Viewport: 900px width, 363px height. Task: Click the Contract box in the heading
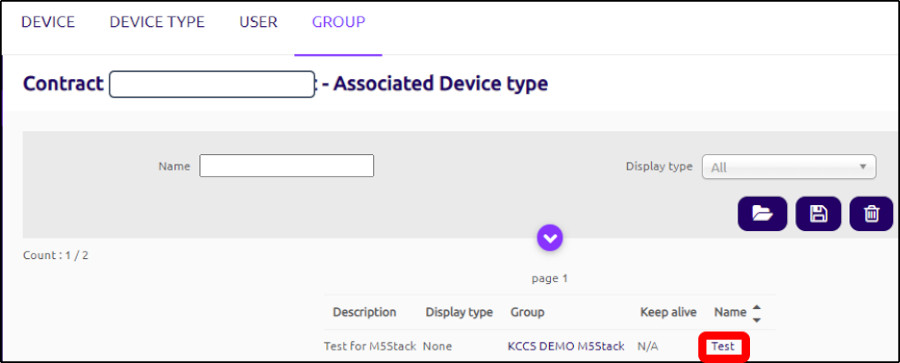[x=212, y=84]
